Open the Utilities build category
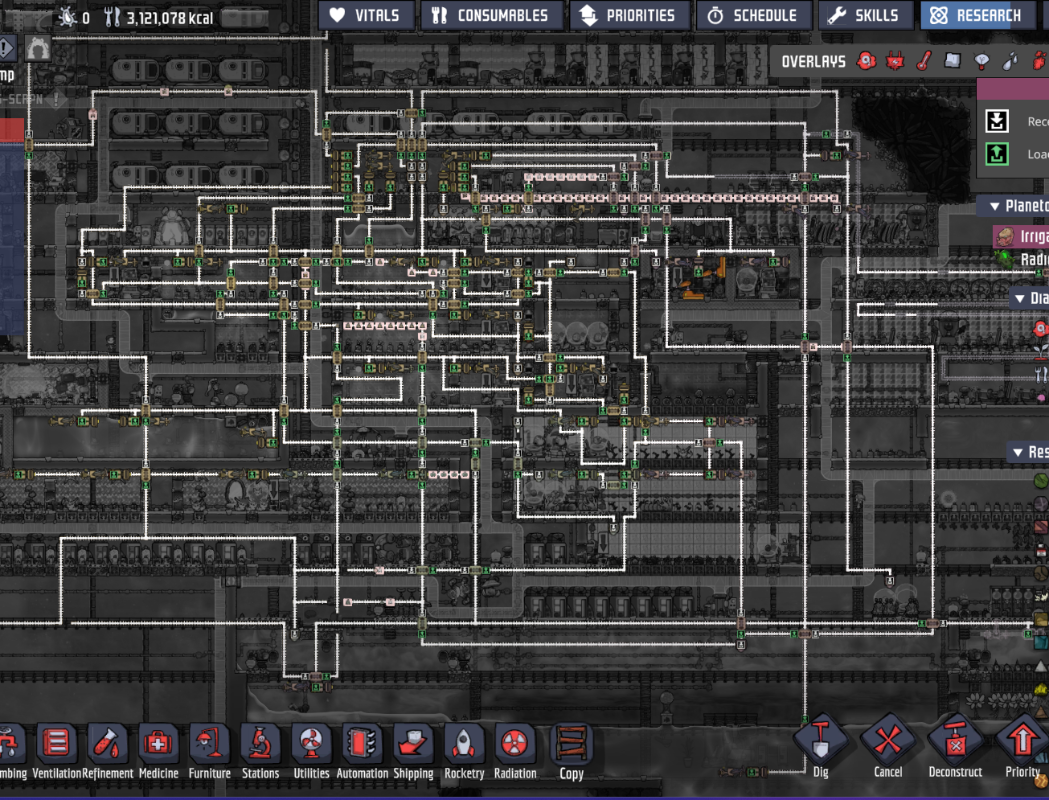 click(x=311, y=752)
